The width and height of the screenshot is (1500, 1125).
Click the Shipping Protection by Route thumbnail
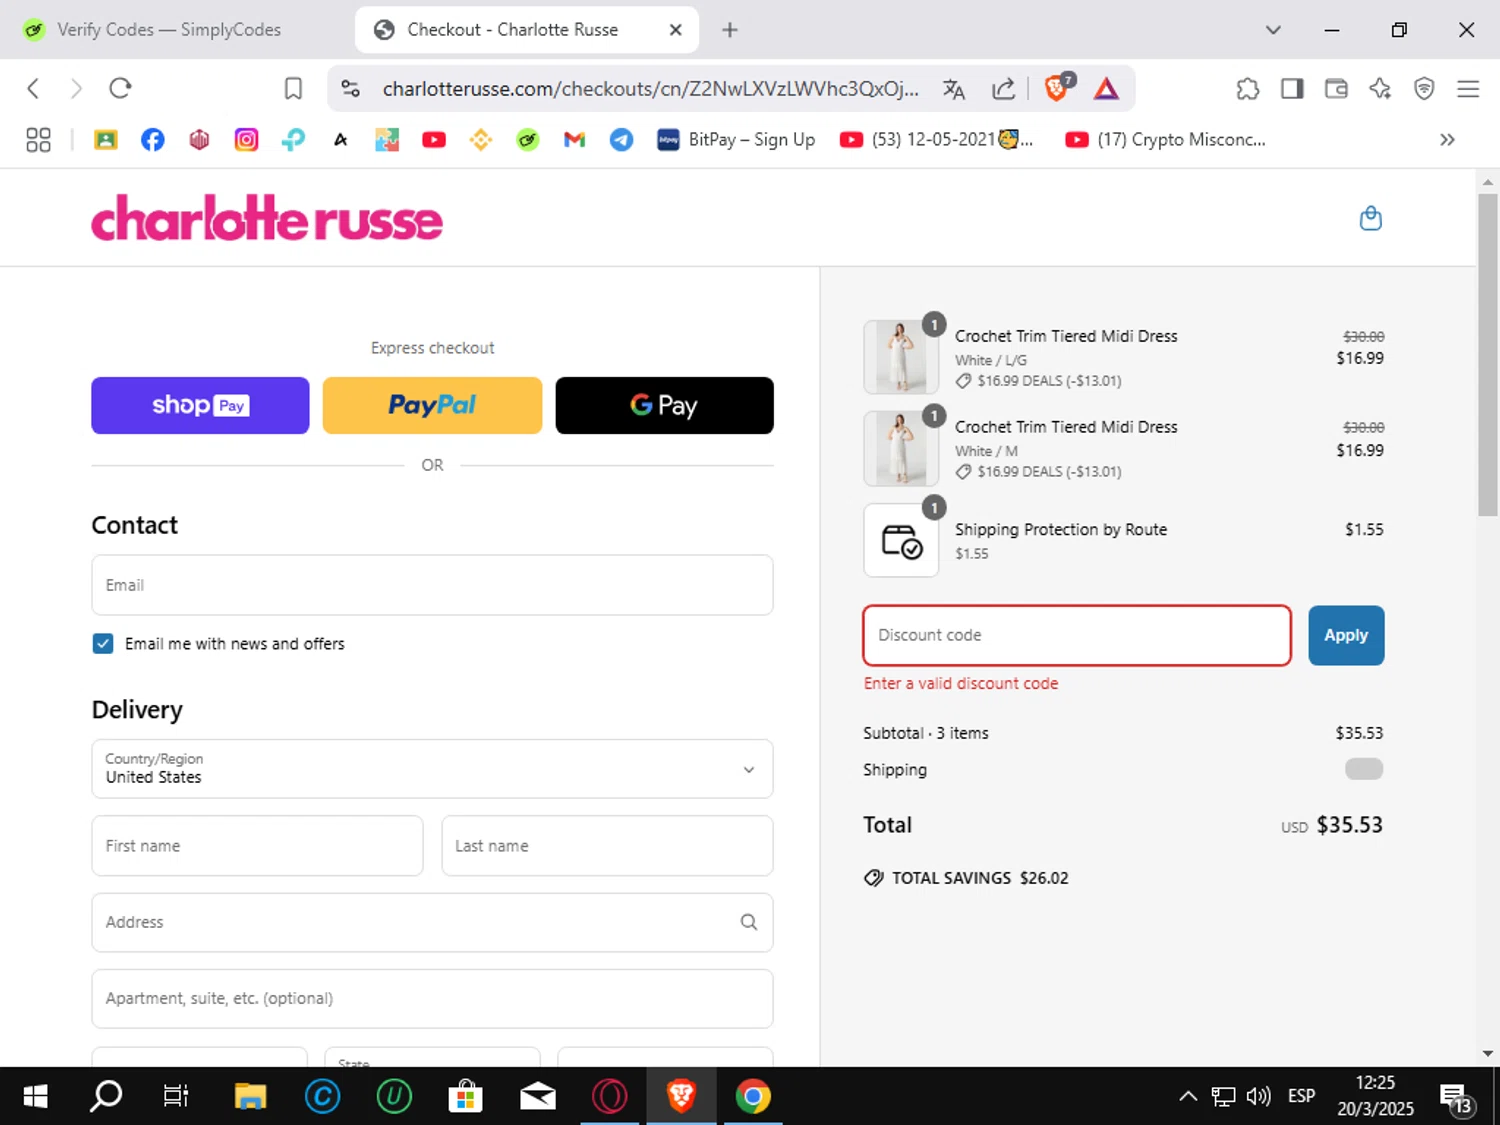pos(901,540)
